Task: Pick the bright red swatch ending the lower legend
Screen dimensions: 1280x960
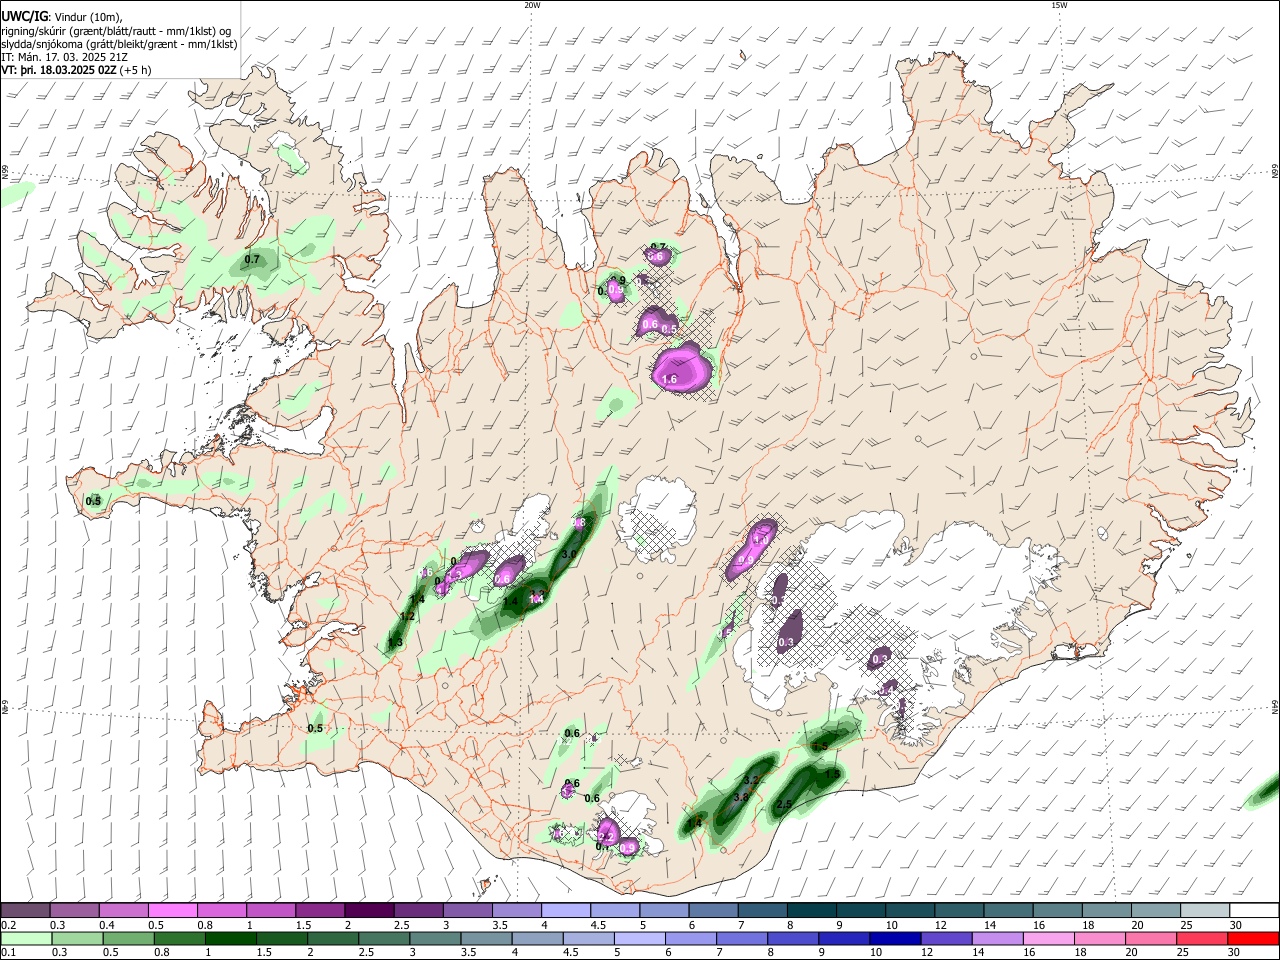Action: (1253, 938)
